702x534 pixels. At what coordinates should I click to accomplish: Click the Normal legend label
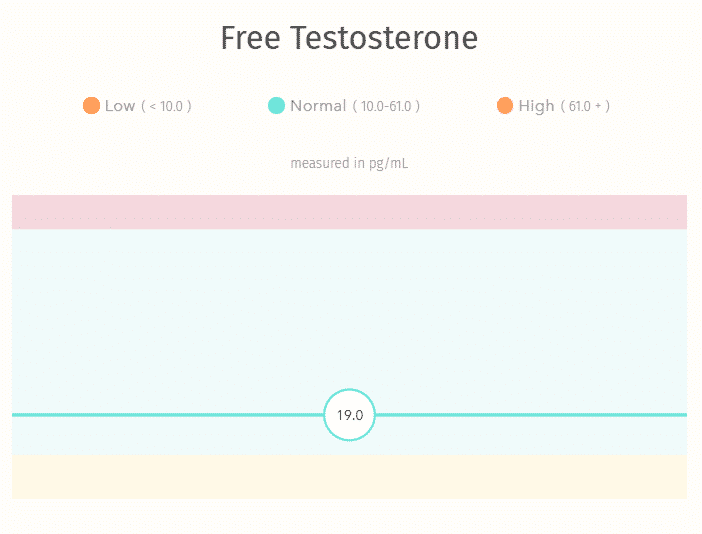point(318,106)
